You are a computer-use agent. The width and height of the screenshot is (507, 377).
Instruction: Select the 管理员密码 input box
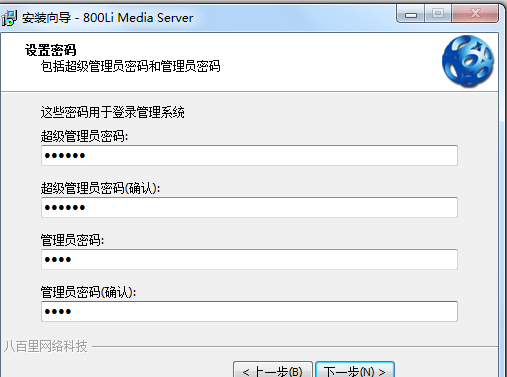click(249, 259)
